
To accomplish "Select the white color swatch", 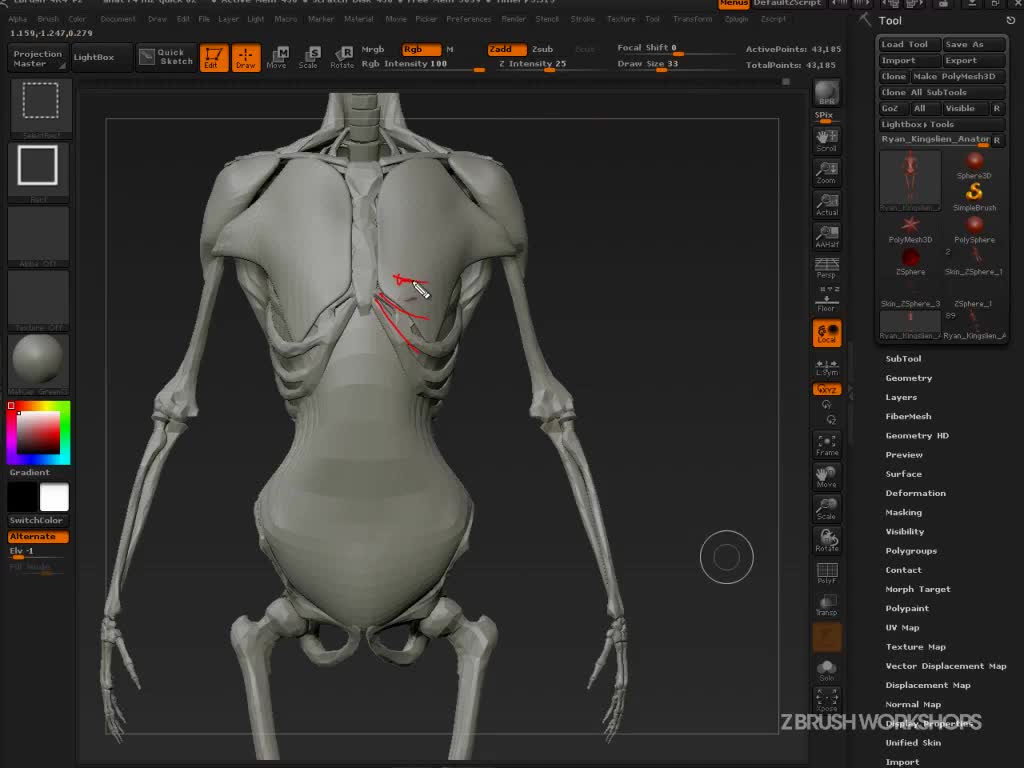I will (54, 498).
